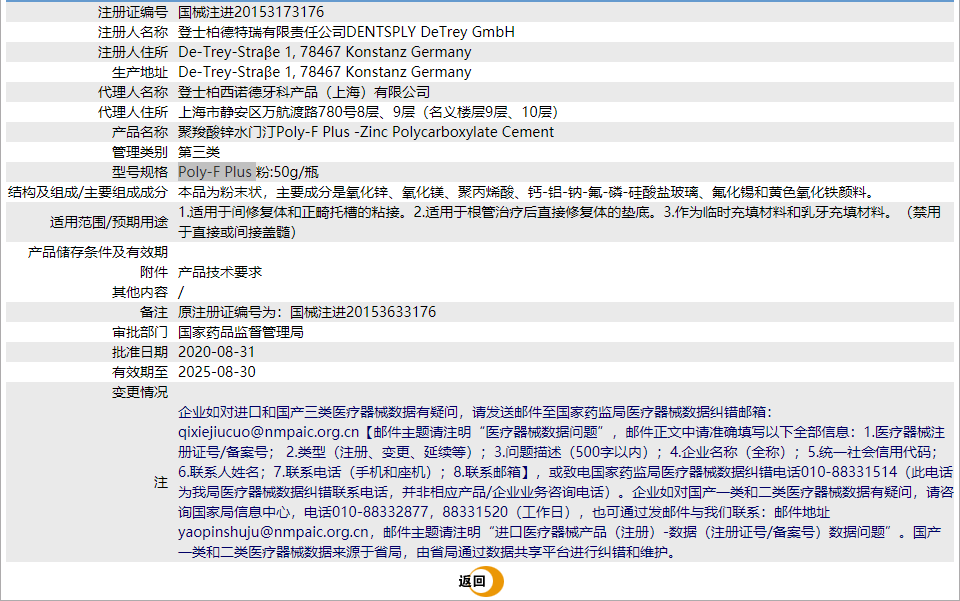This screenshot has width=960, height=601.
Task: Click phone number 010-88331514 in the note
Action: pyautogui.click(x=849, y=472)
